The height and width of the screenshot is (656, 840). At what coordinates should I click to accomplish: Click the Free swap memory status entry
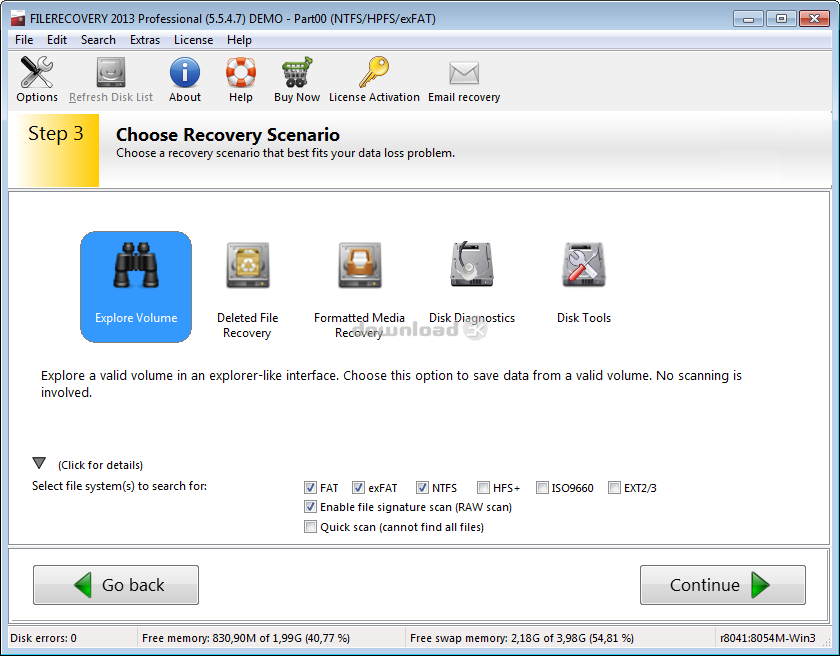pyautogui.click(x=522, y=638)
